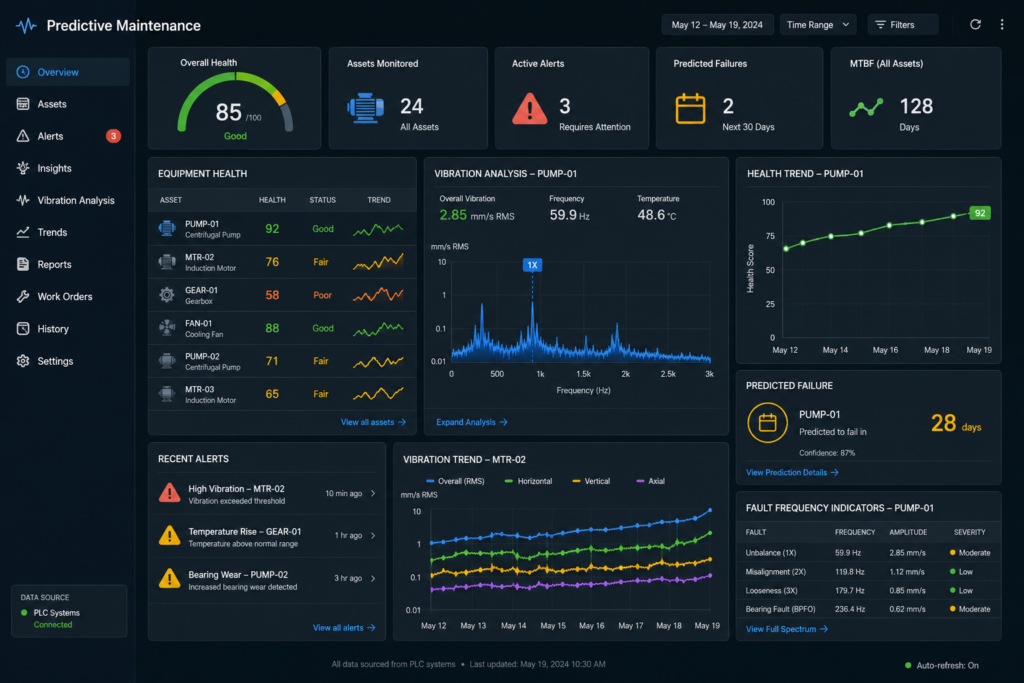Click the red Alerts badge showing 3
This screenshot has height=683, width=1024.
pos(113,136)
